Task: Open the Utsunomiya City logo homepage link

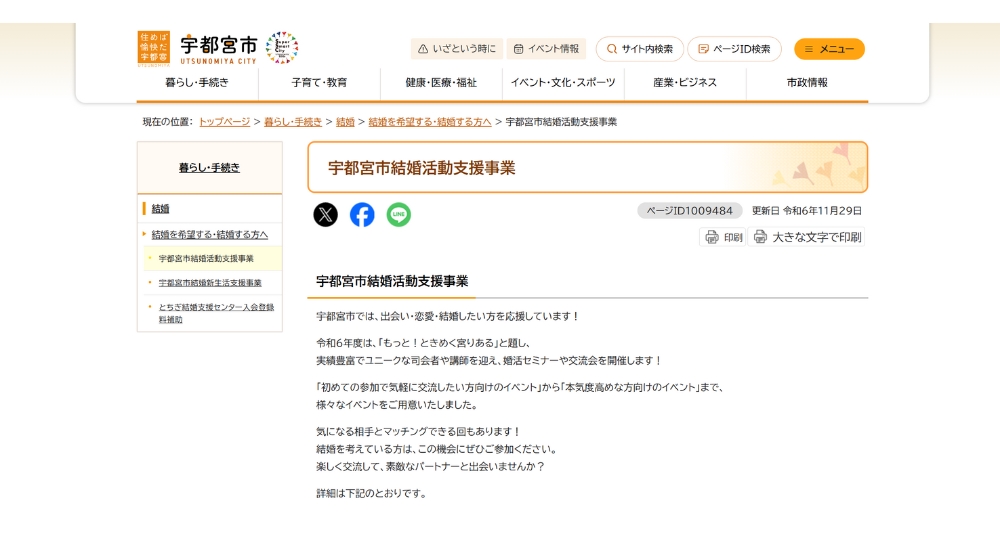Action: coord(198,48)
